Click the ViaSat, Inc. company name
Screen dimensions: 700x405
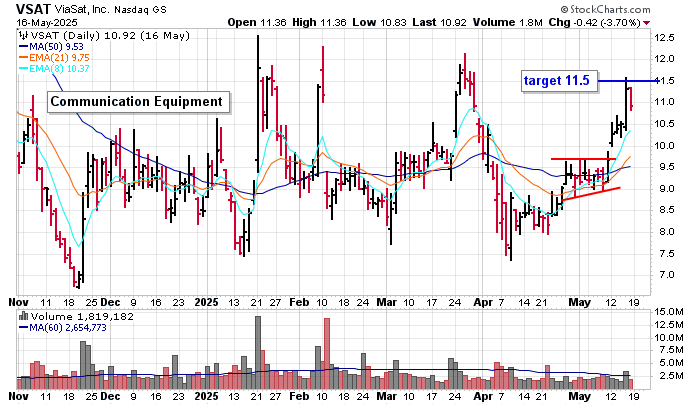[82, 9]
